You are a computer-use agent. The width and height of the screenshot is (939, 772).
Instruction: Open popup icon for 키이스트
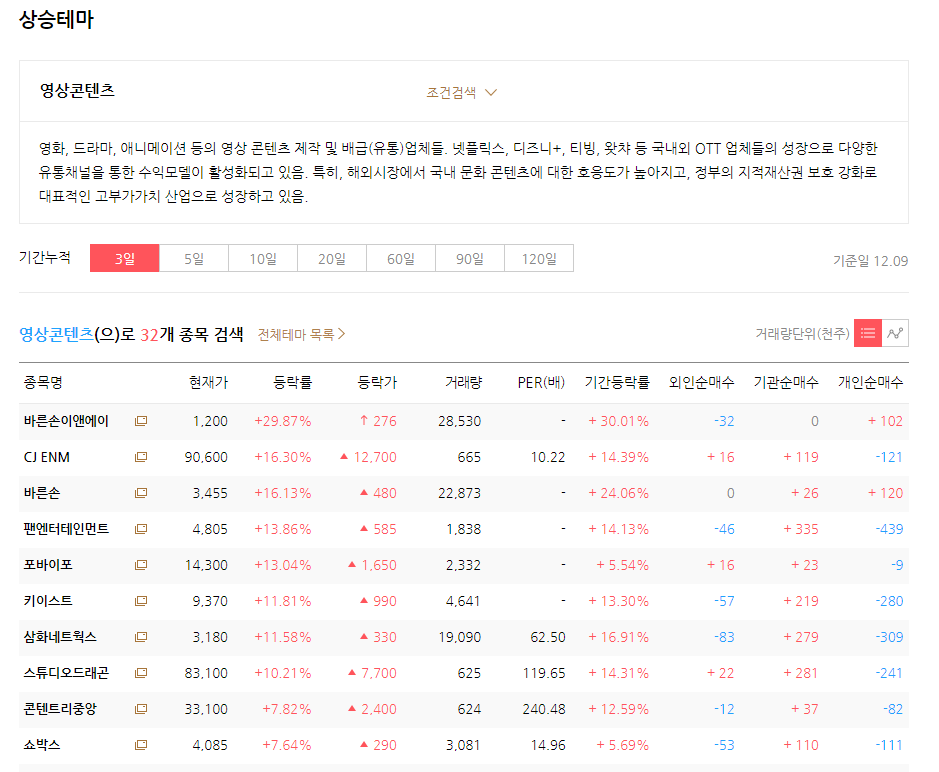coord(141,601)
